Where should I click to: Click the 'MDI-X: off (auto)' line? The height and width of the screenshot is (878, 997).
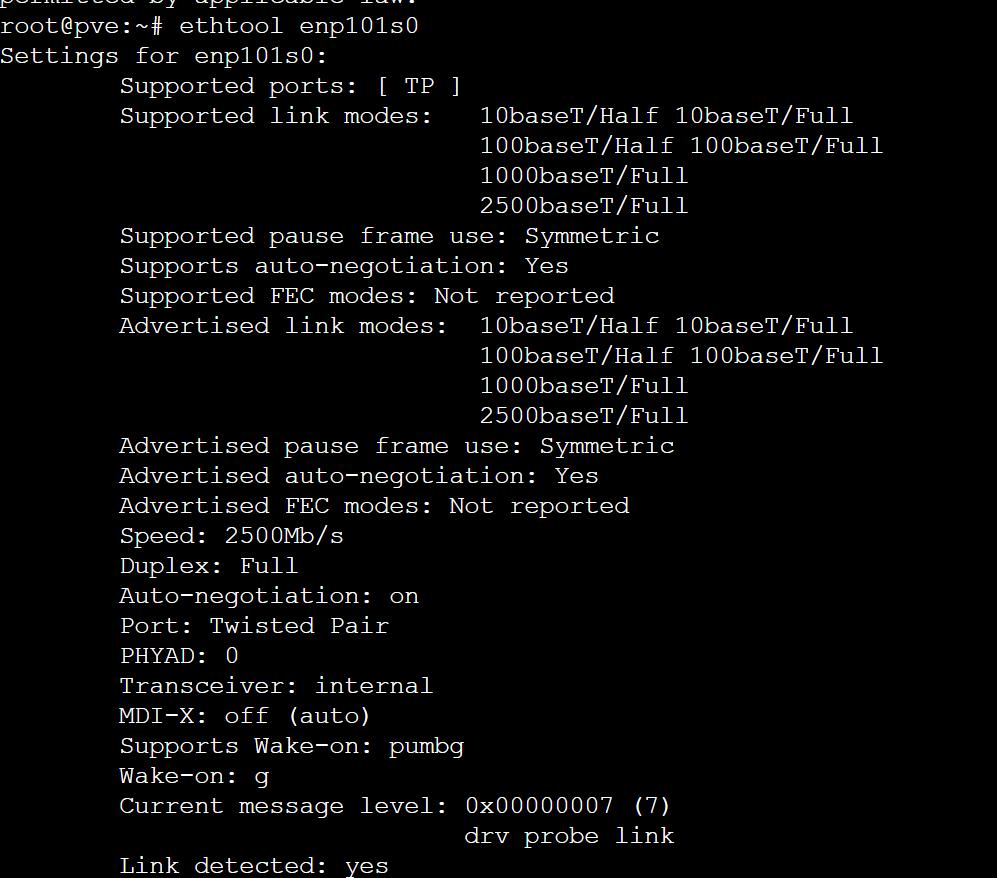(245, 716)
